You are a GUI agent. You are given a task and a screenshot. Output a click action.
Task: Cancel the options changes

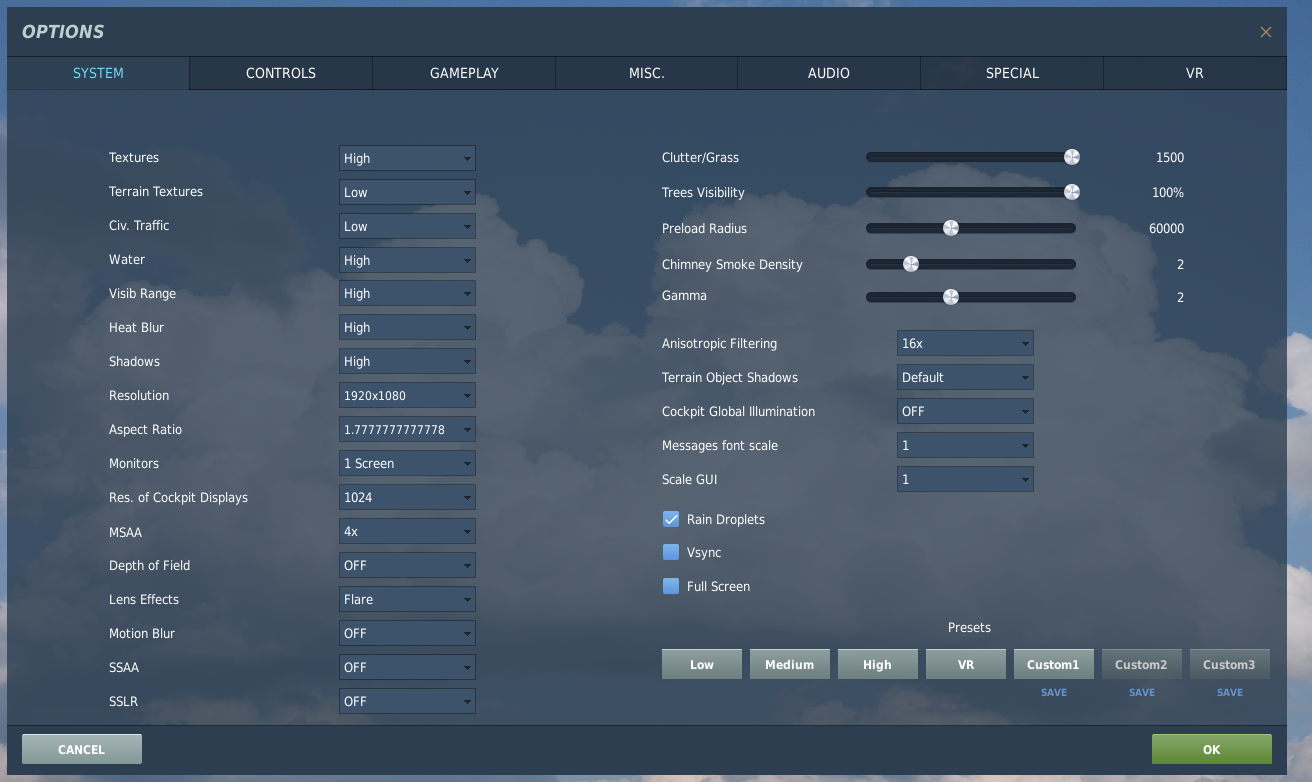81,749
